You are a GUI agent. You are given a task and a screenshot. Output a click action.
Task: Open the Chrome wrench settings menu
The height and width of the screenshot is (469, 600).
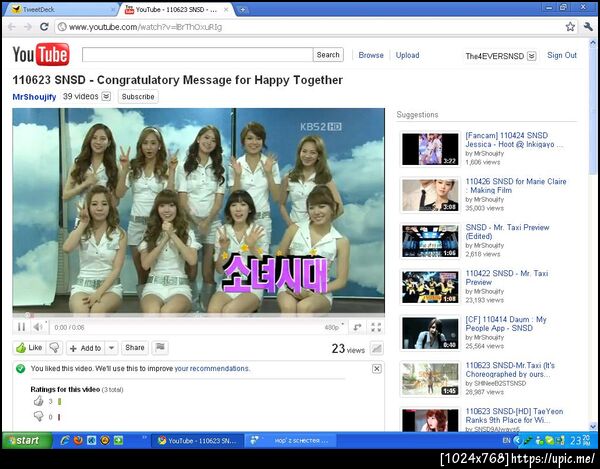click(588, 27)
